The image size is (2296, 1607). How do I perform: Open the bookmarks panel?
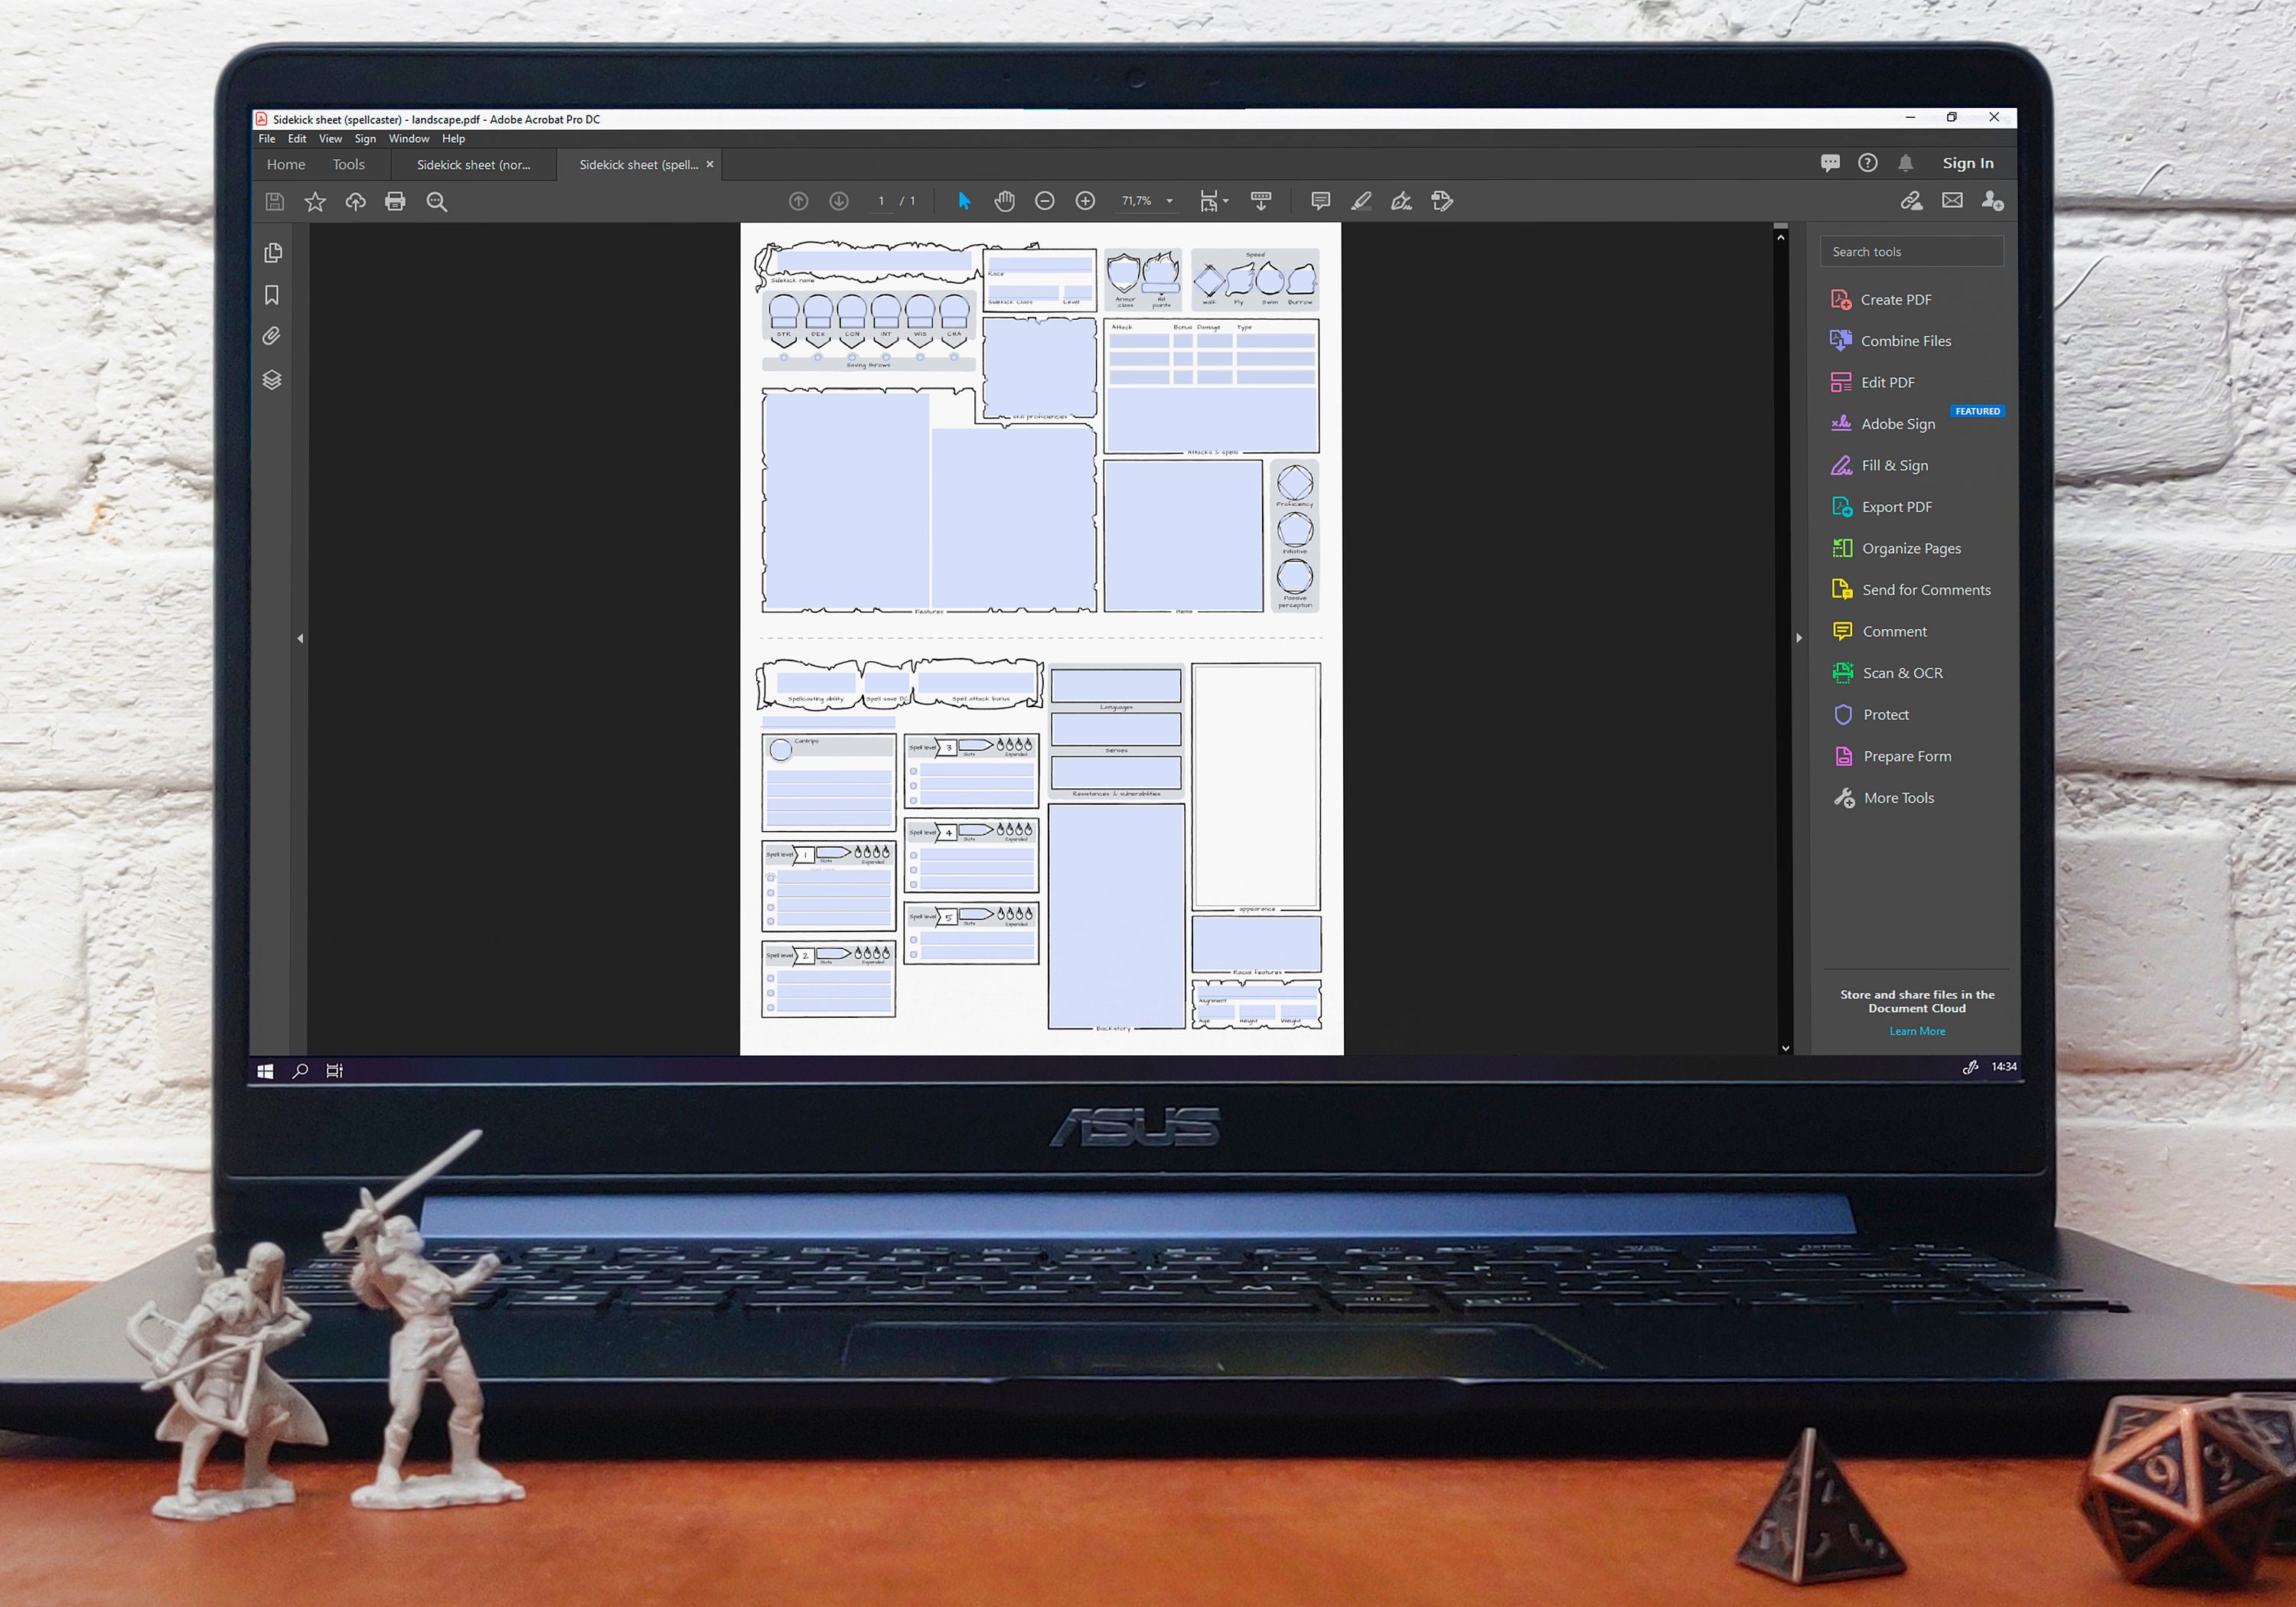point(272,295)
